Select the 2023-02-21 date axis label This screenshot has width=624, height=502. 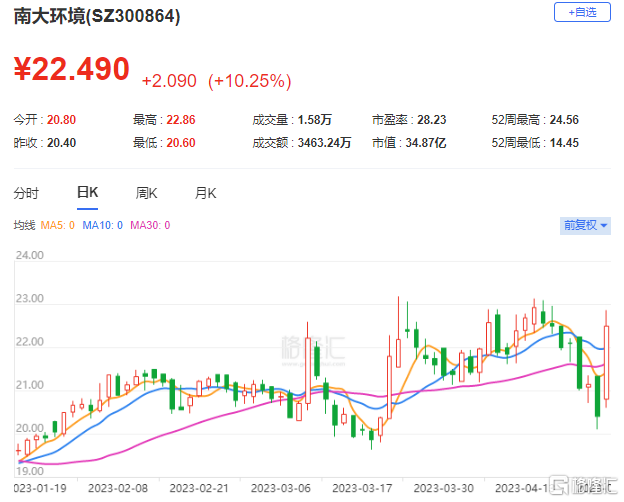199,488
